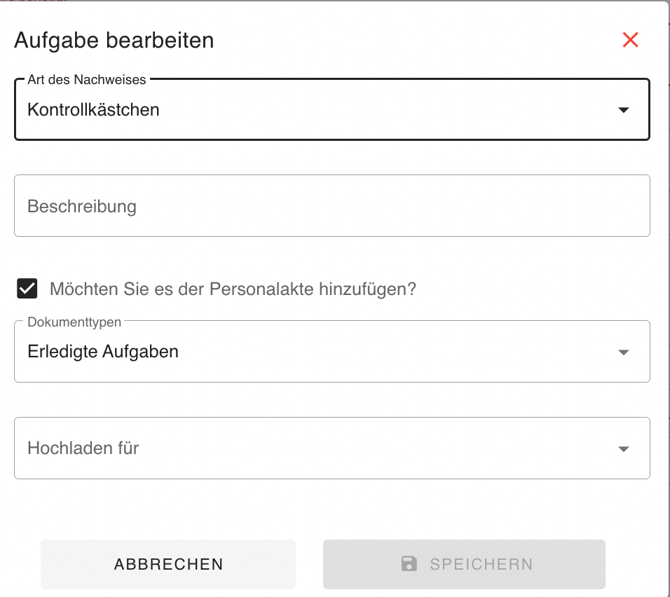Click the SPEICHERN button

click(x=464, y=564)
